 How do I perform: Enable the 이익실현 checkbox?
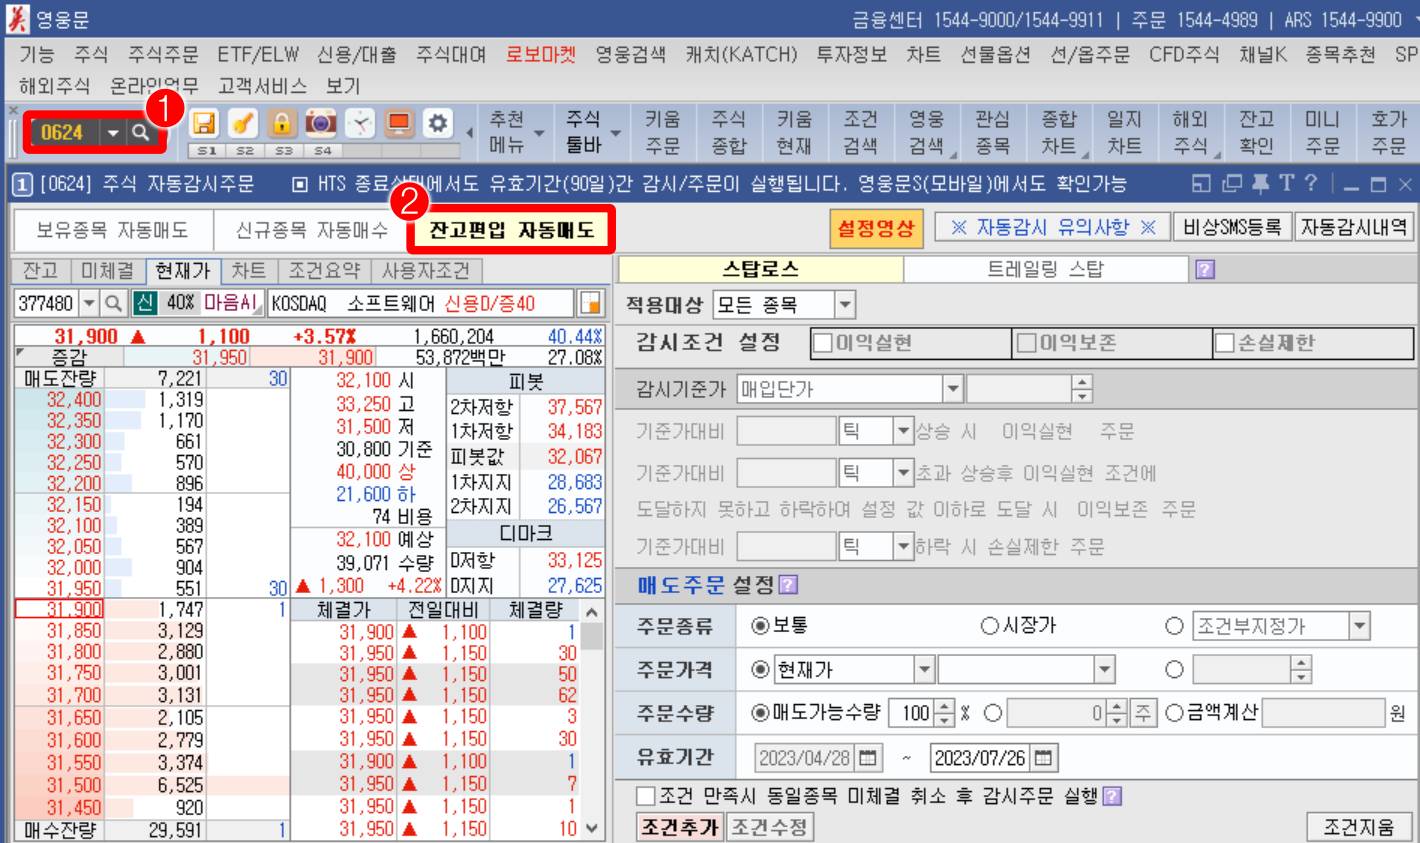coord(824,343)
